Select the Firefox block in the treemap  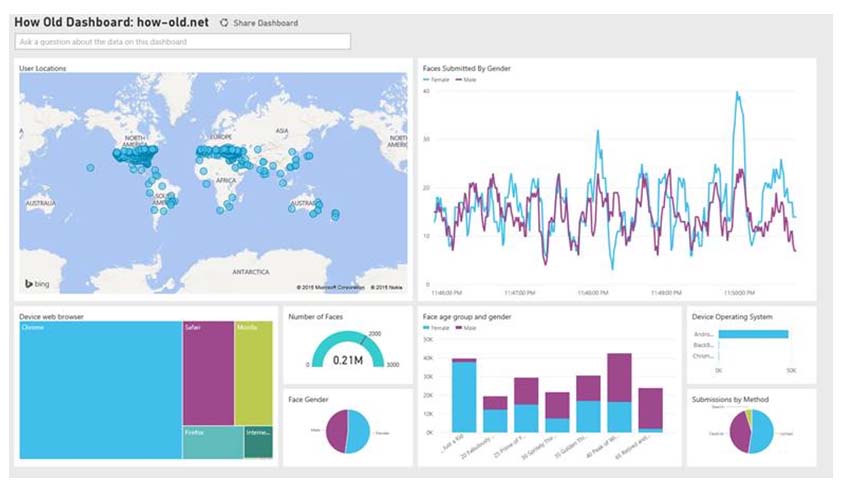(x=212, y=443)
